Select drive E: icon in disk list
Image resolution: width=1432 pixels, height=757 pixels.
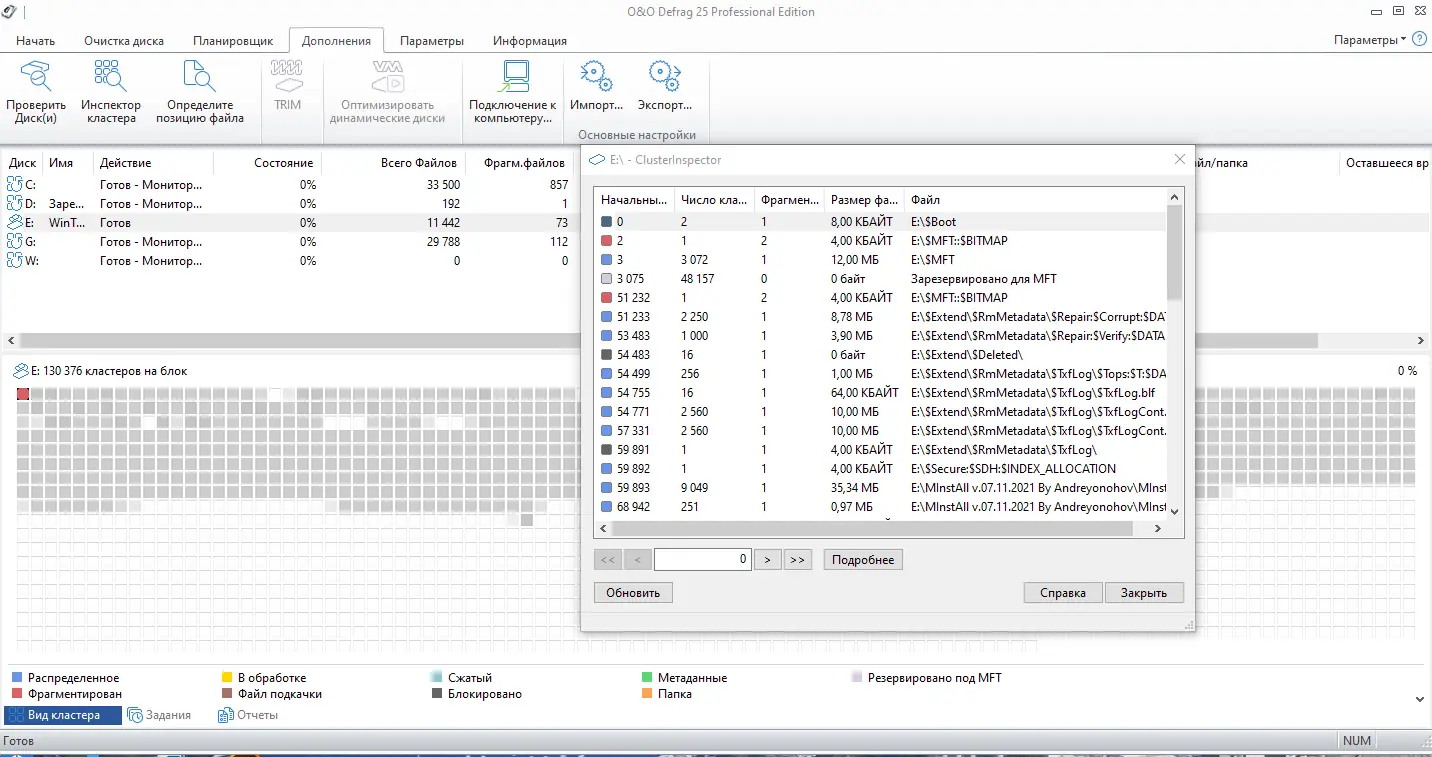[x=15, y=223]
